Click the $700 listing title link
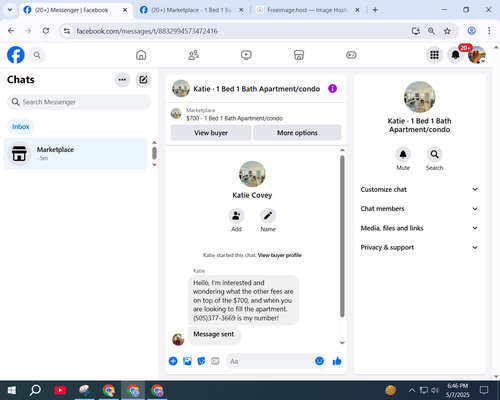This screenshot has height=400, width=500. (x=234, y=118)
